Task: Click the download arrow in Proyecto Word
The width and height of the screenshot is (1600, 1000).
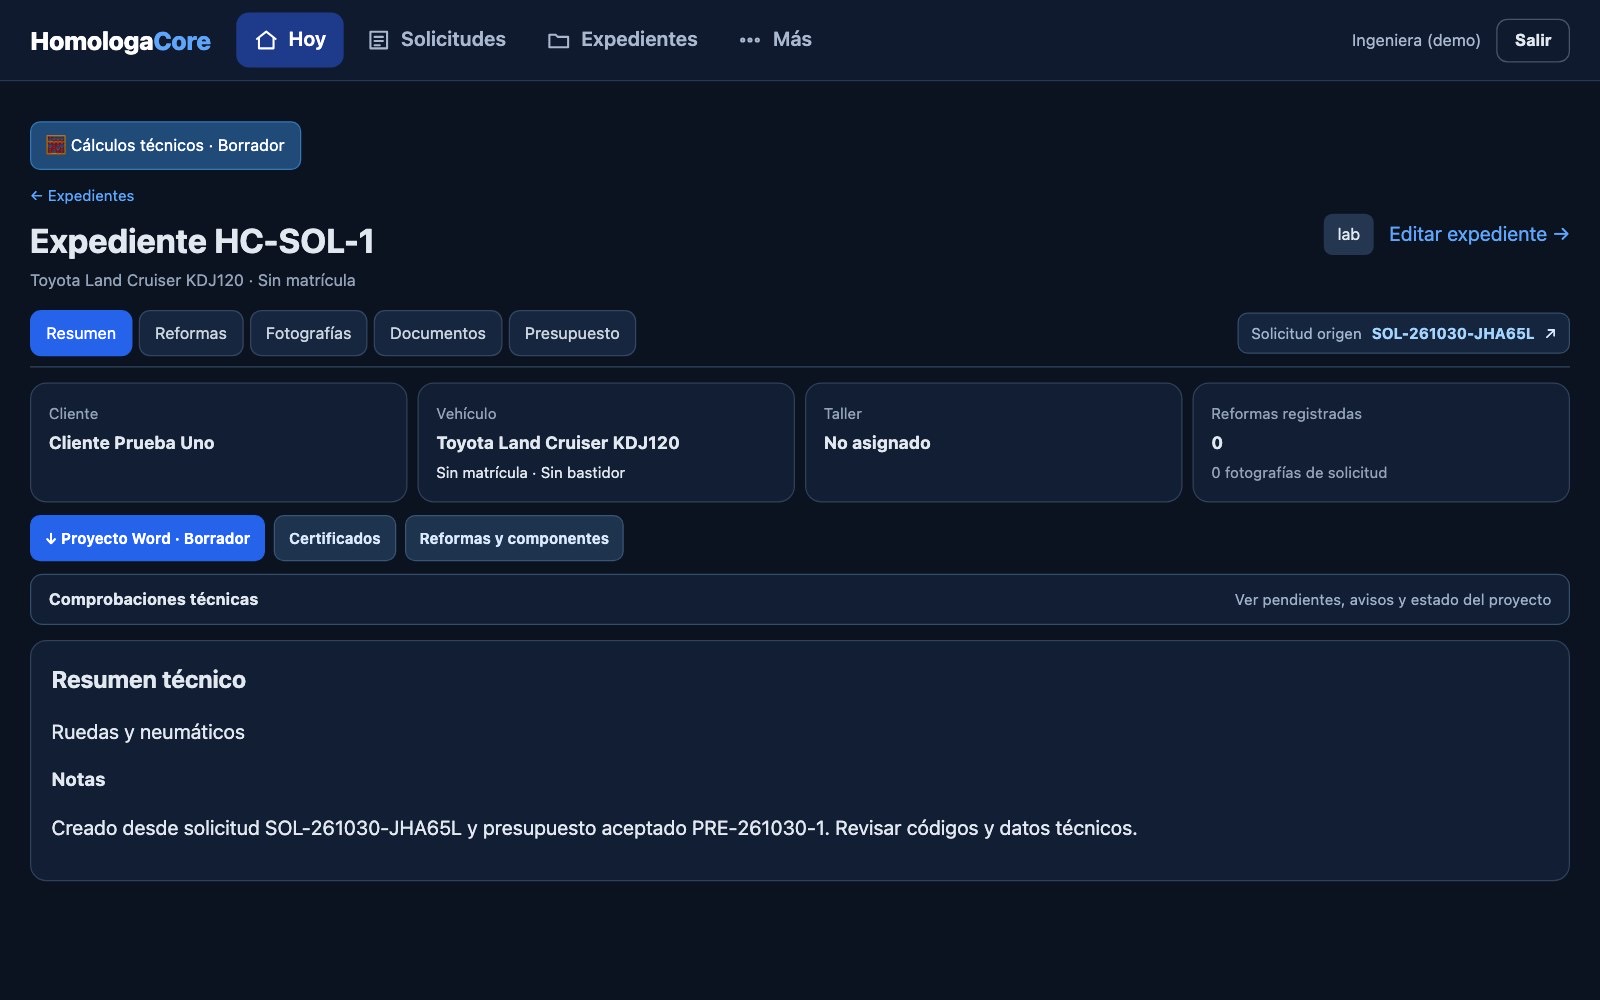Action: tap(51, 538)
